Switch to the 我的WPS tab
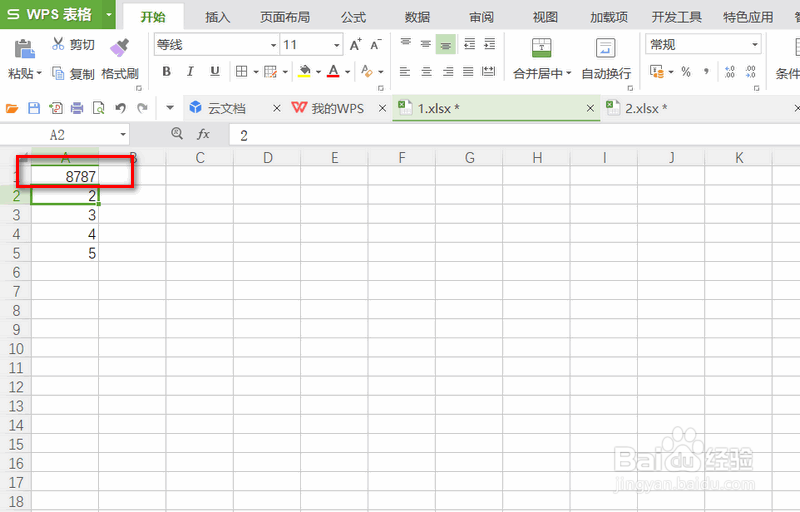The height and width of the screenshot is (512, 800). 337,108
